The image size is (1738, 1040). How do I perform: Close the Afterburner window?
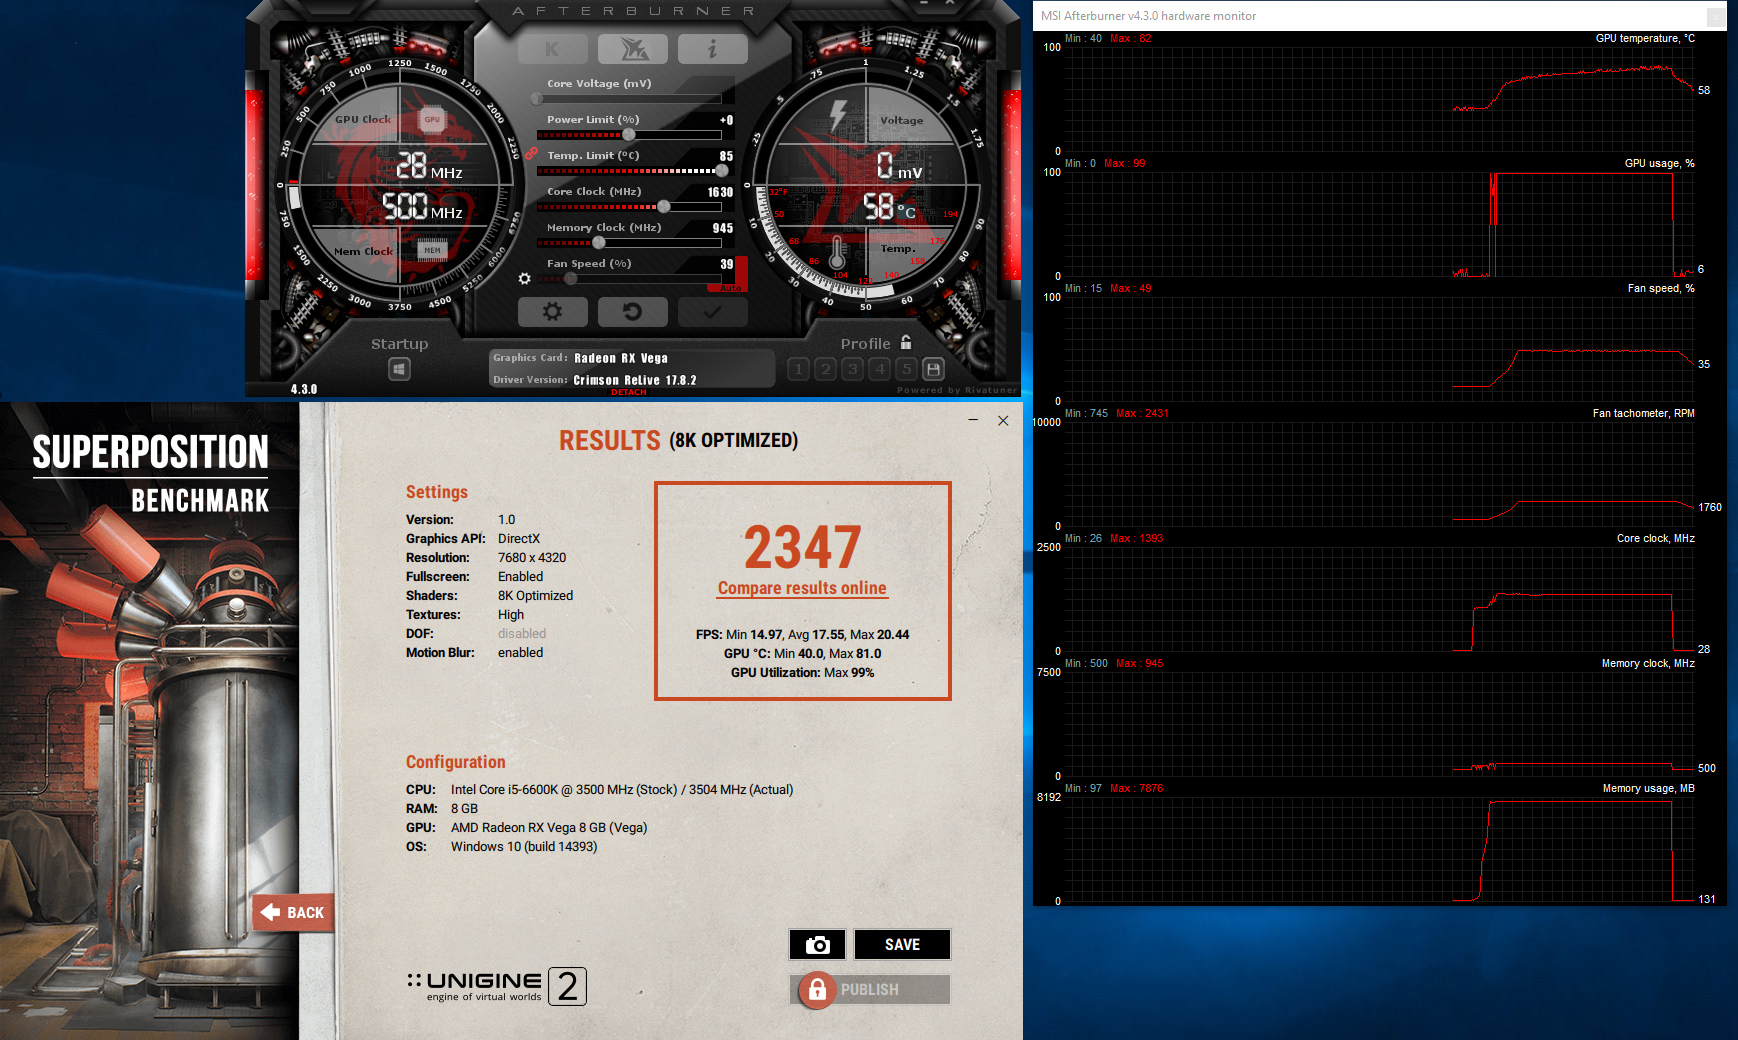tap(951, 4)
